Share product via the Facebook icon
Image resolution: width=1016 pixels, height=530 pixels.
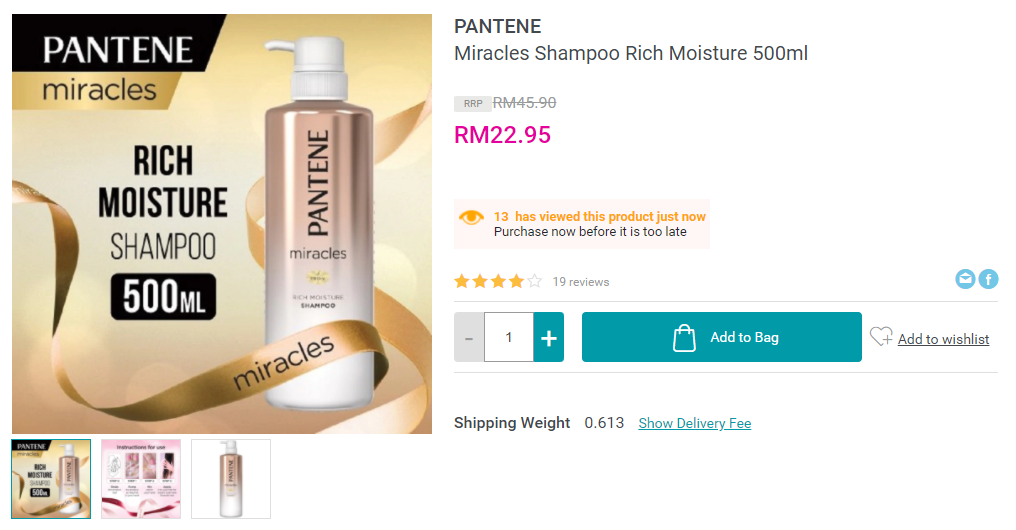[x=988, y=279]
